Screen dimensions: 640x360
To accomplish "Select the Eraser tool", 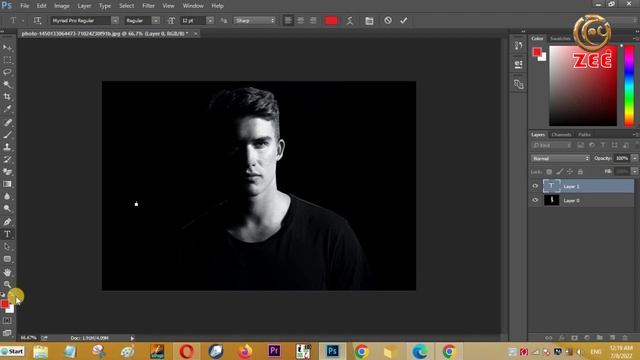I will tap(7, 171).
